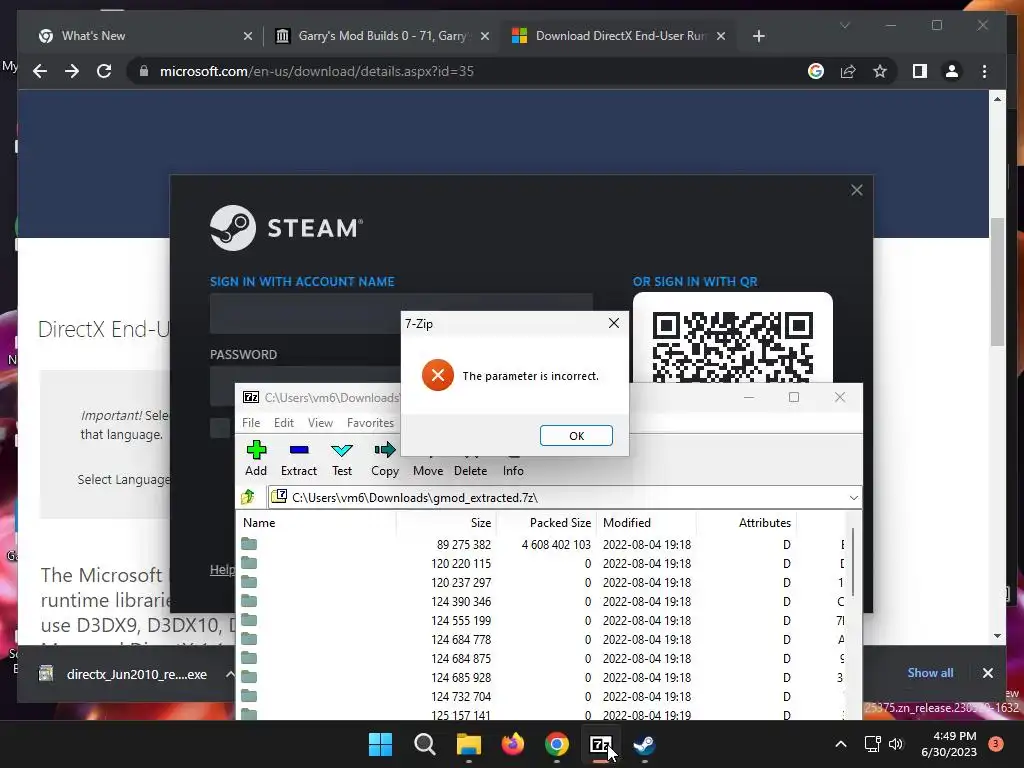Viewport: 1024px width, 768px height.
Task: Select the folder with size 124 555 199
Action: (x=542, y=620)
